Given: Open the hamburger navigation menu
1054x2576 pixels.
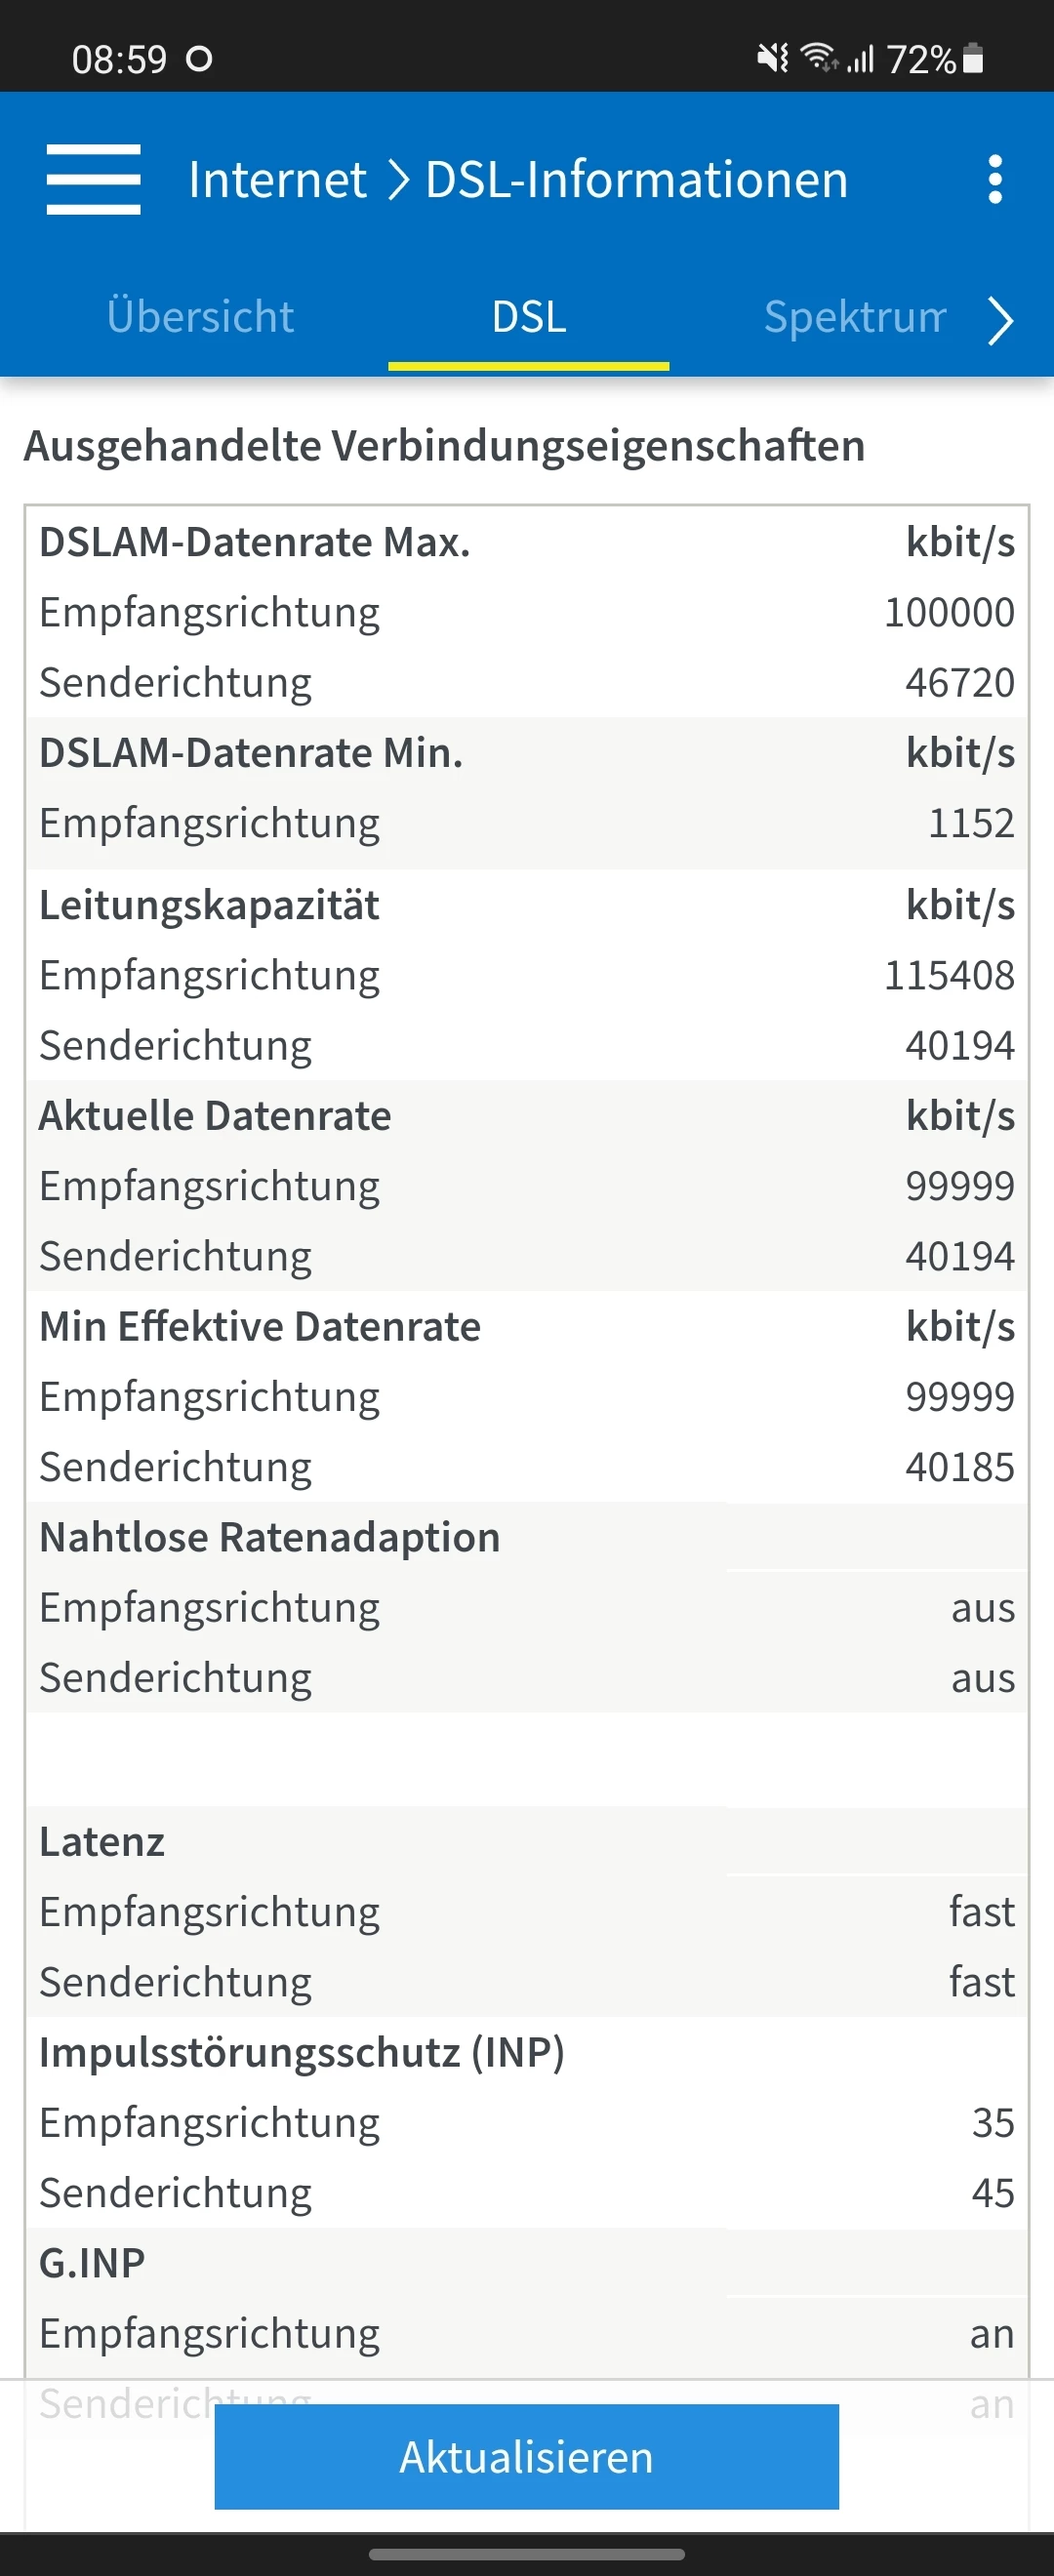Looking at the screenshot, I should 93,180.
